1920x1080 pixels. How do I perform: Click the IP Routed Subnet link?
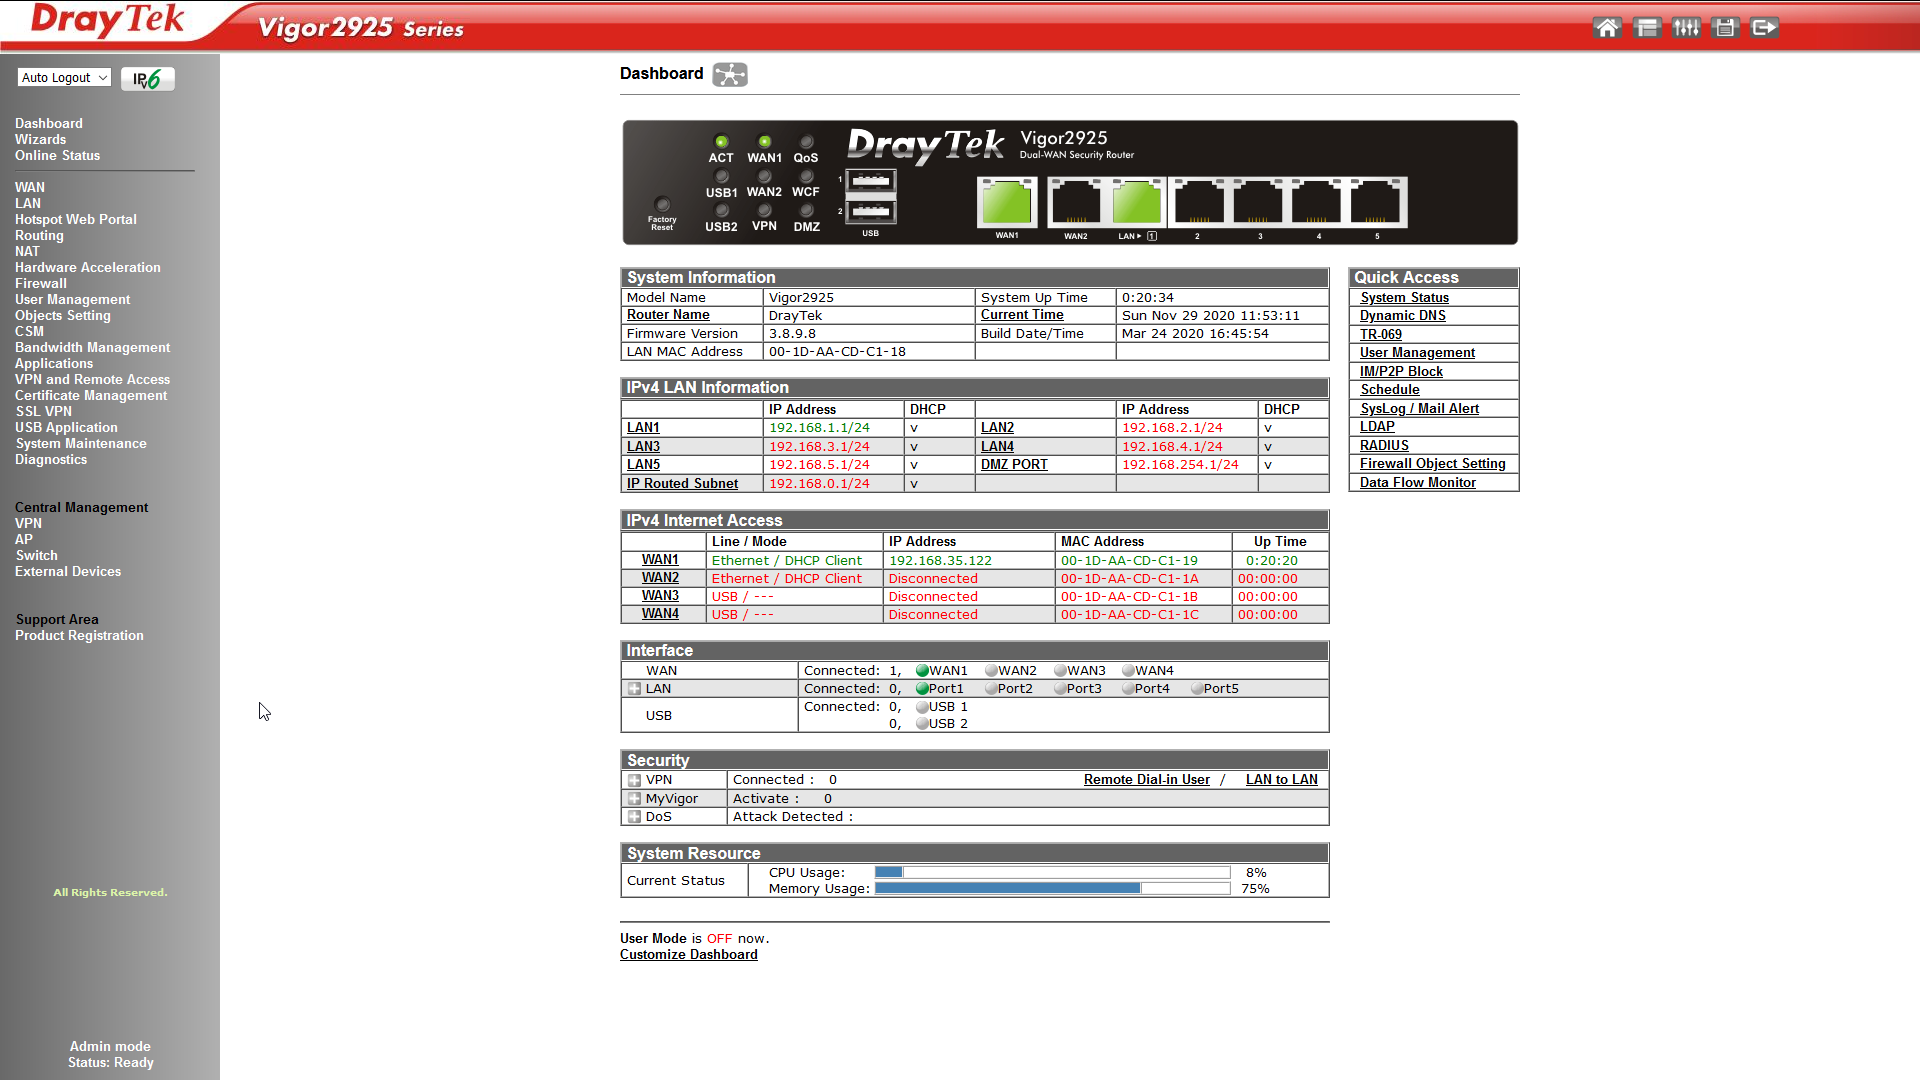682,484
